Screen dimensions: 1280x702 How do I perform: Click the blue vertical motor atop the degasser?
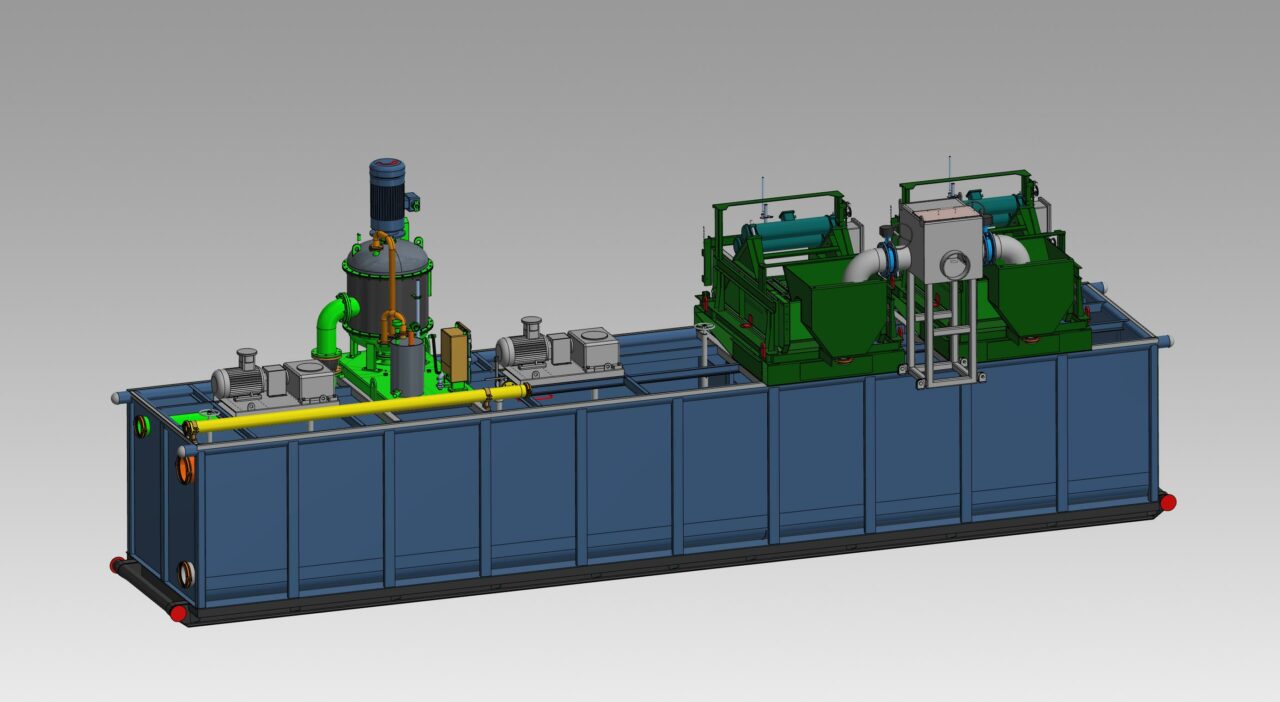[387, 195]
